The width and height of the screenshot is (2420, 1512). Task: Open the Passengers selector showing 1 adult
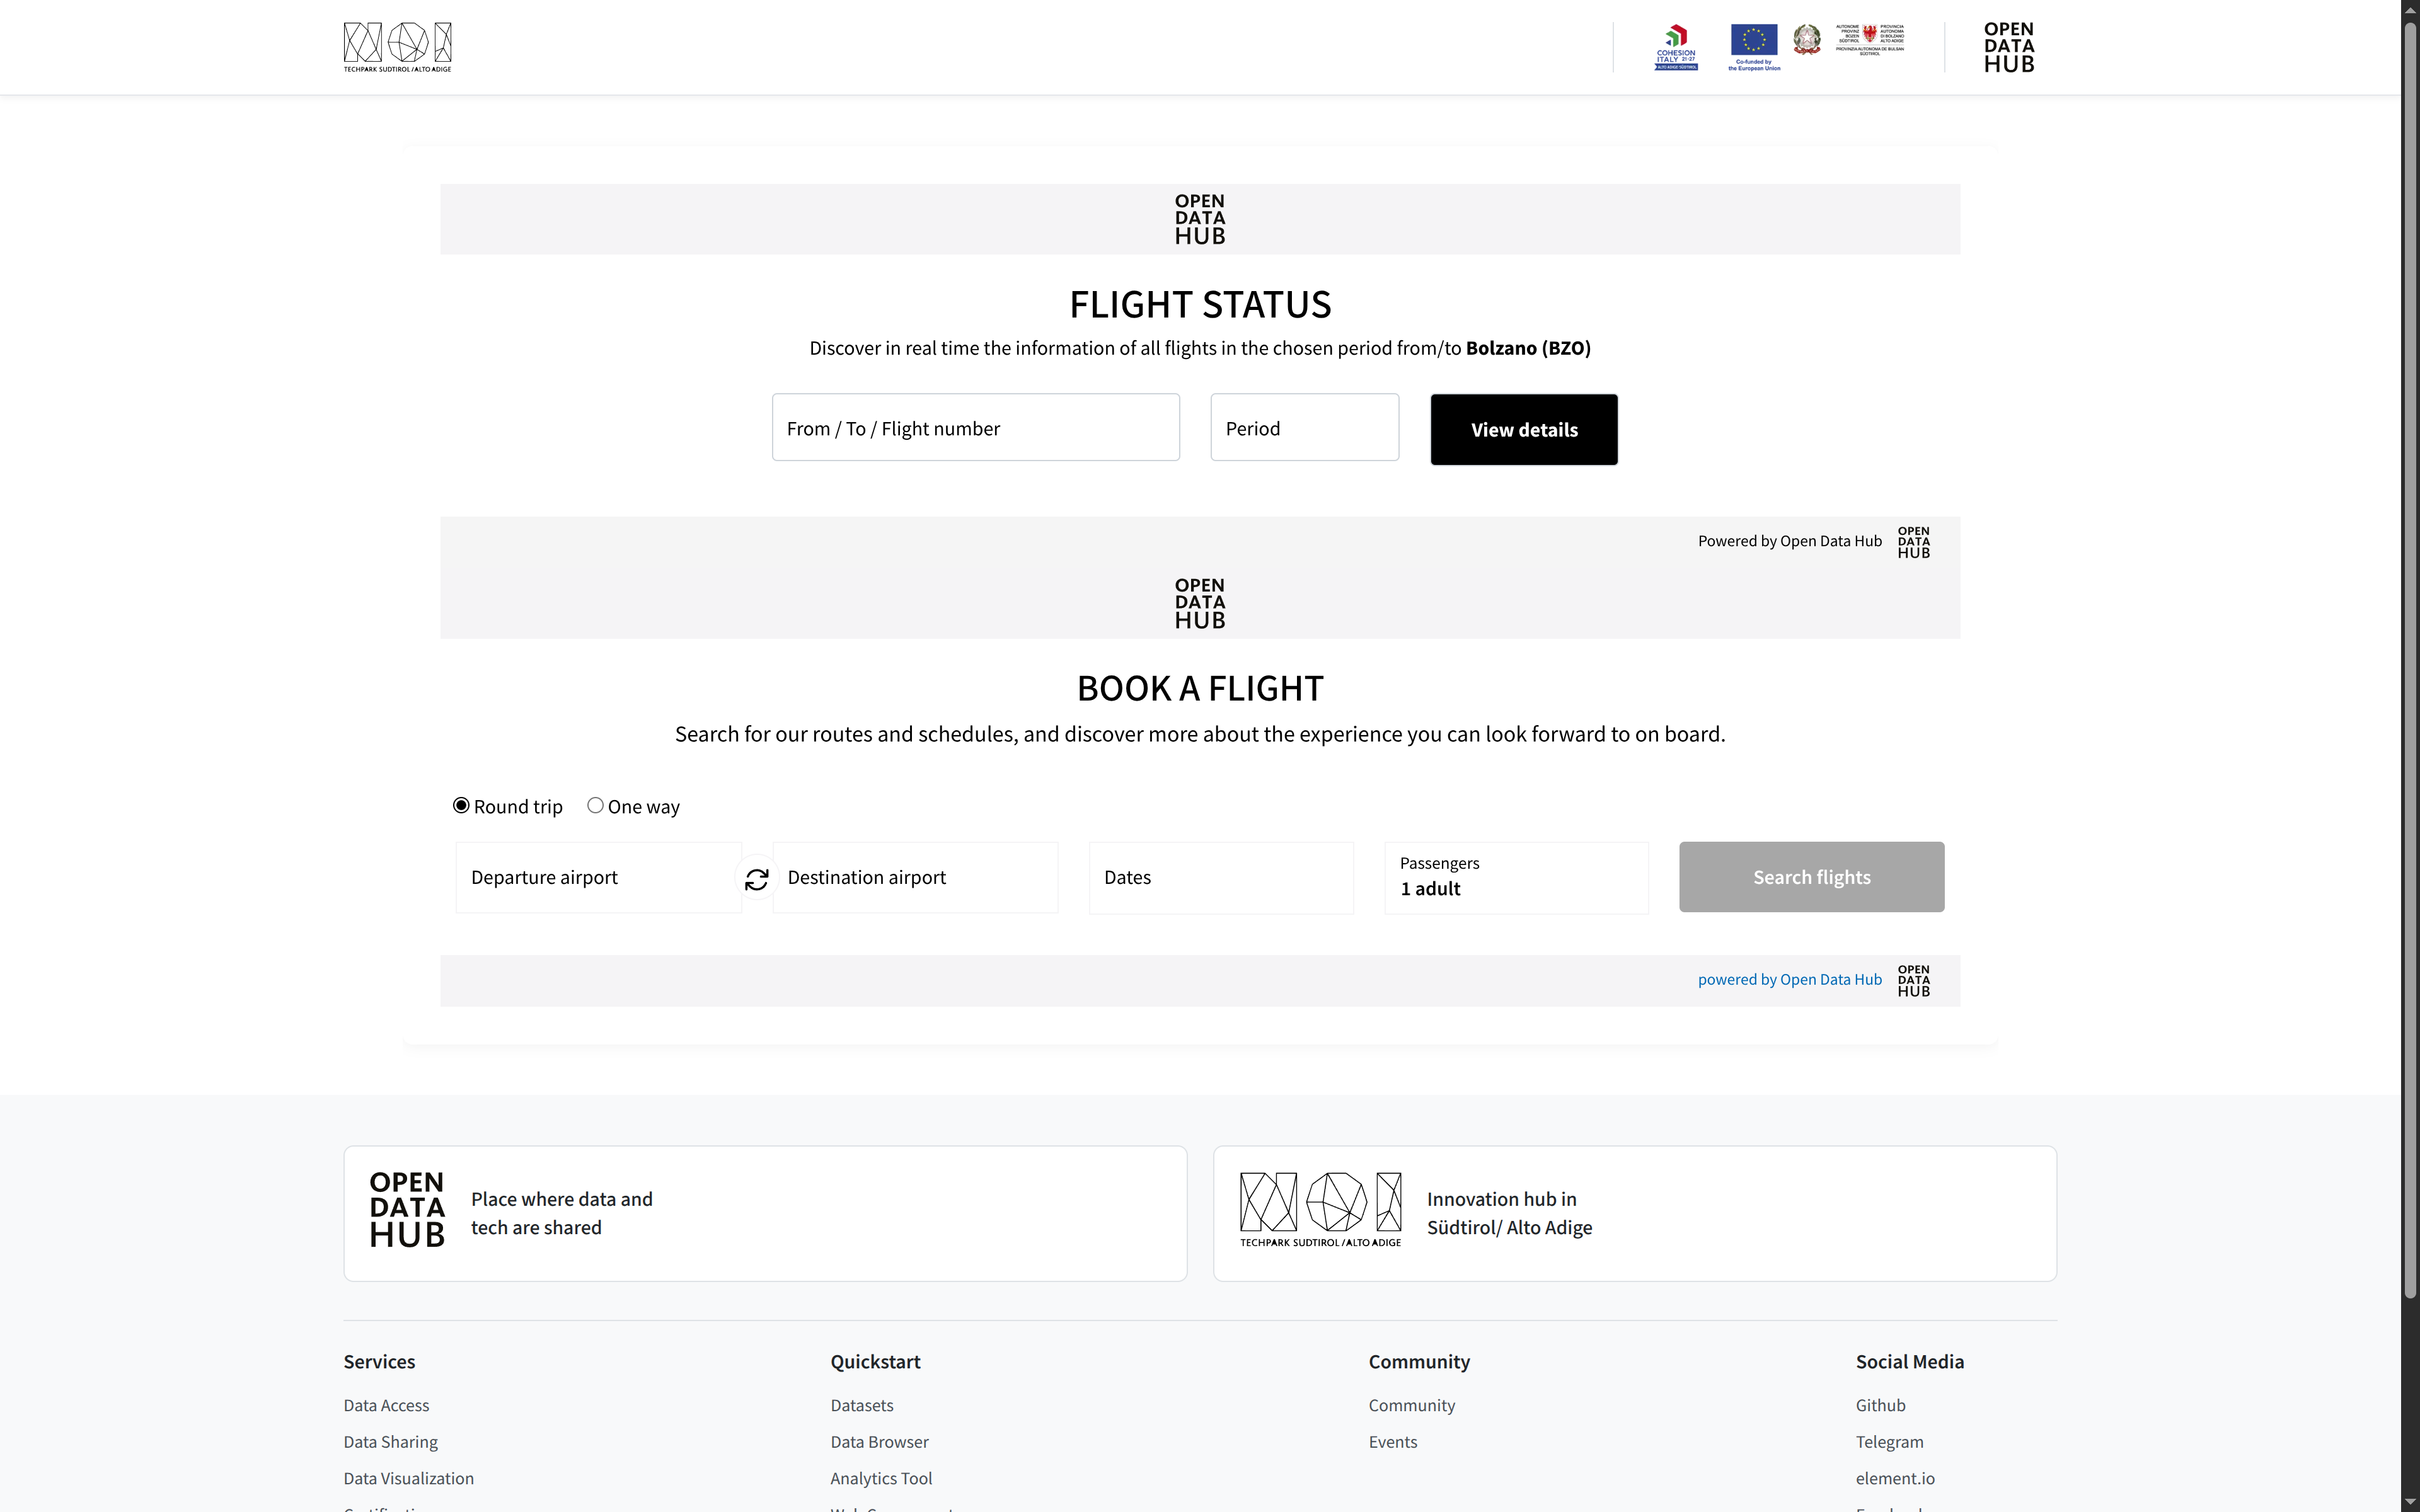(1516, 877)
